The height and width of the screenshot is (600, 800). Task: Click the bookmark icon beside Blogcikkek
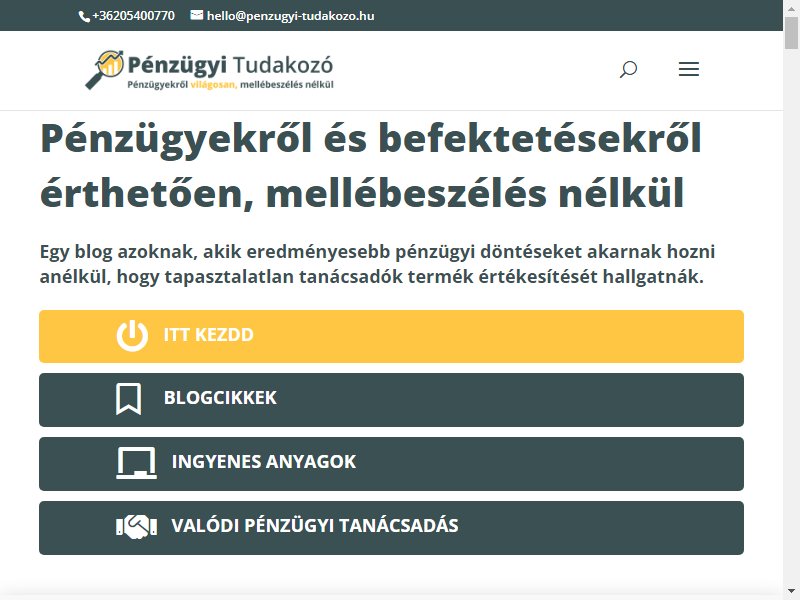(129, 399)
